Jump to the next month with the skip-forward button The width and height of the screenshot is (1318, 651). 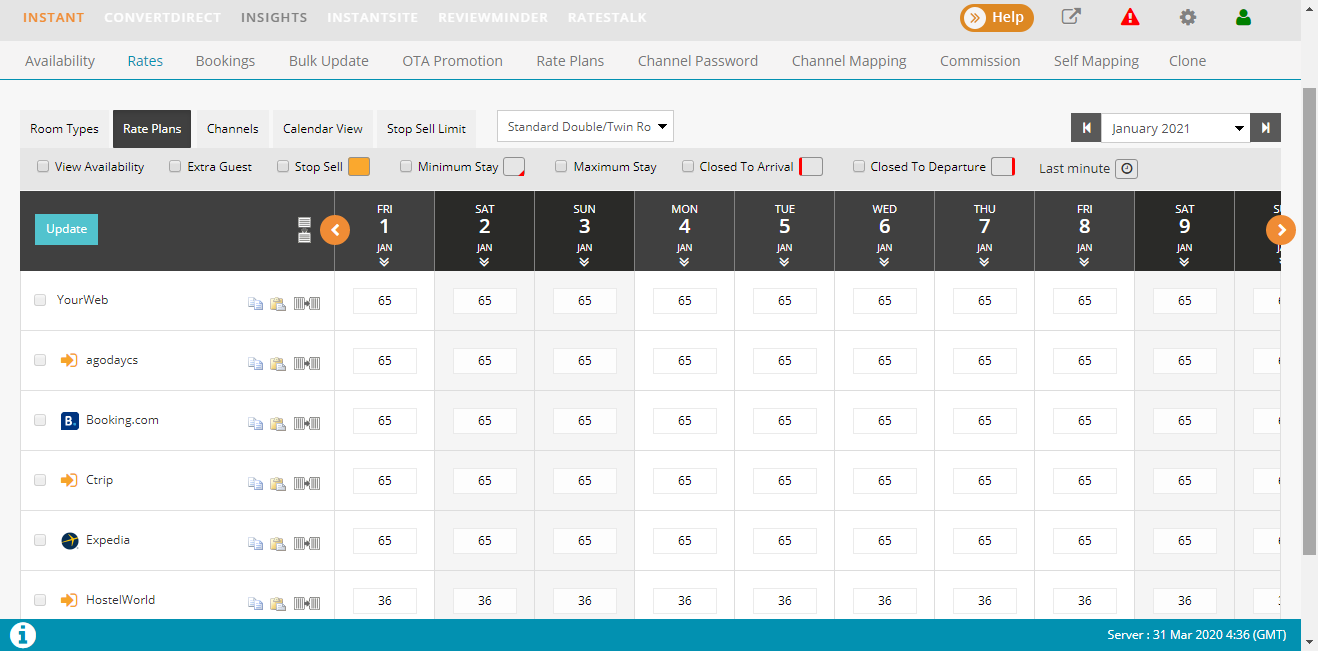tap(1266, 128)
